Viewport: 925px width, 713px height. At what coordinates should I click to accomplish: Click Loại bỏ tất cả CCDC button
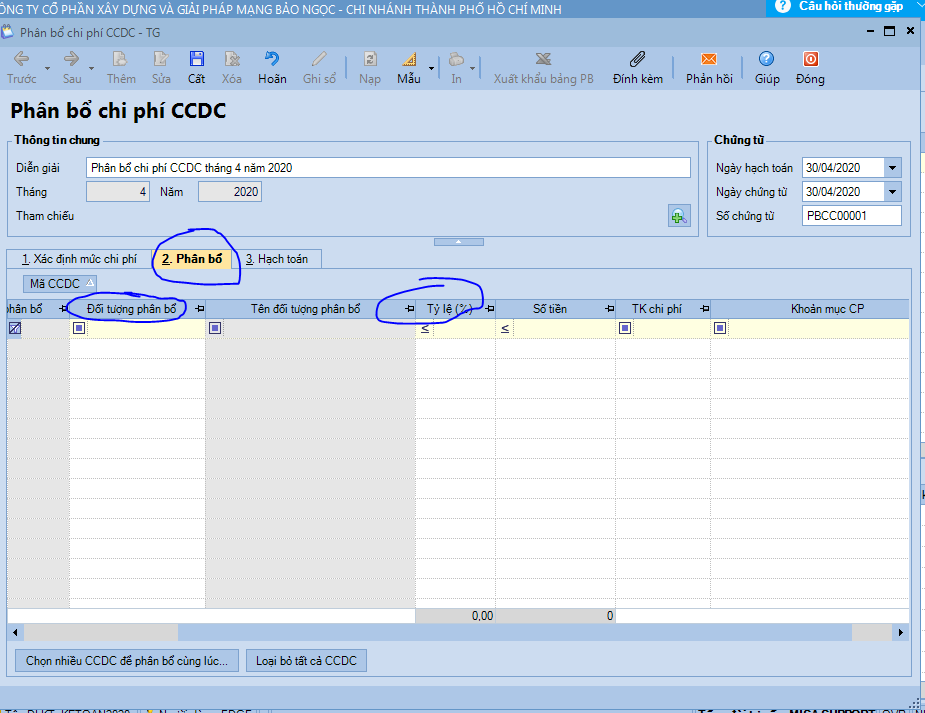(x=306, y=661)
